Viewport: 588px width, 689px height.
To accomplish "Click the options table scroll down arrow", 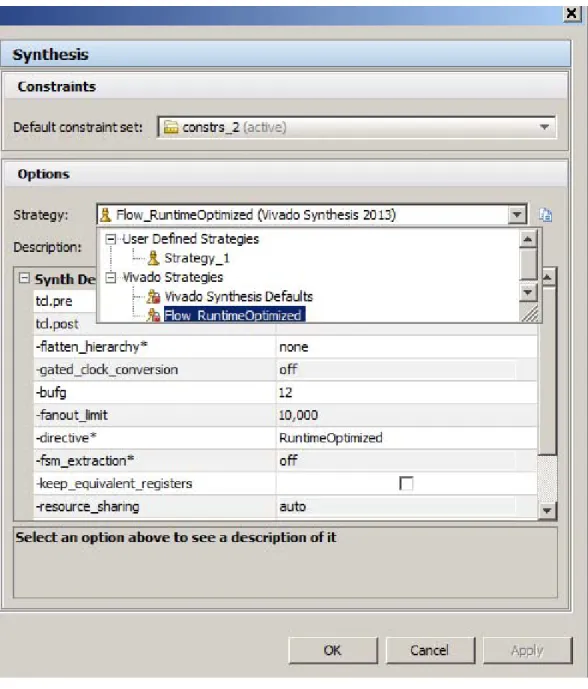I will click(547, 511).
